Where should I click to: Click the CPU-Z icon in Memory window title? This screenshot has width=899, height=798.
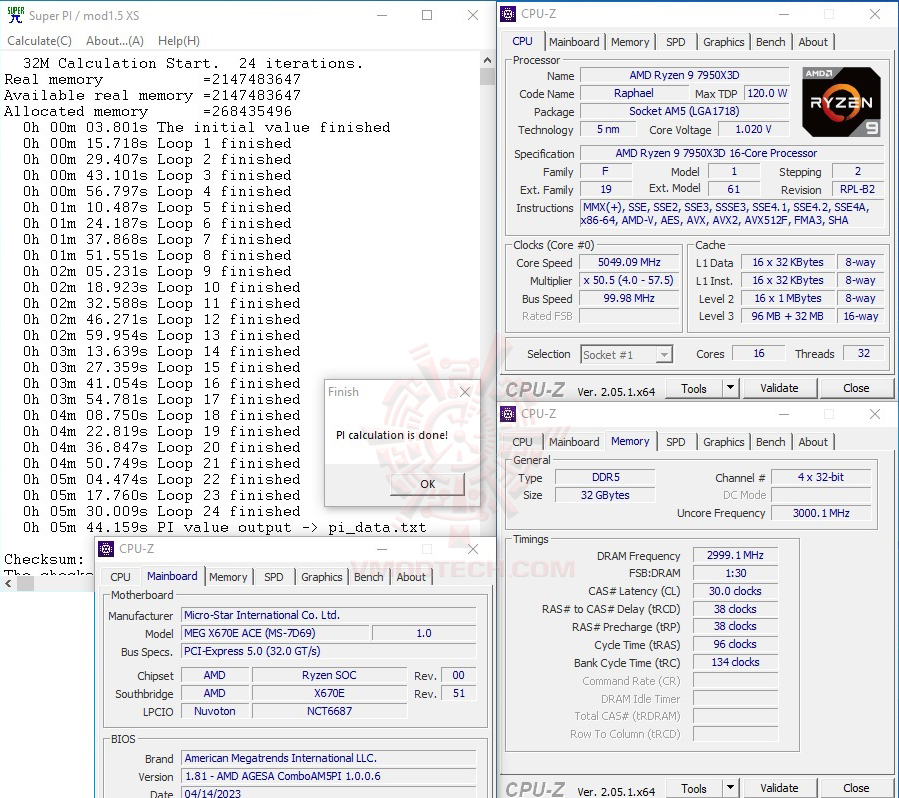coord(508,413)
